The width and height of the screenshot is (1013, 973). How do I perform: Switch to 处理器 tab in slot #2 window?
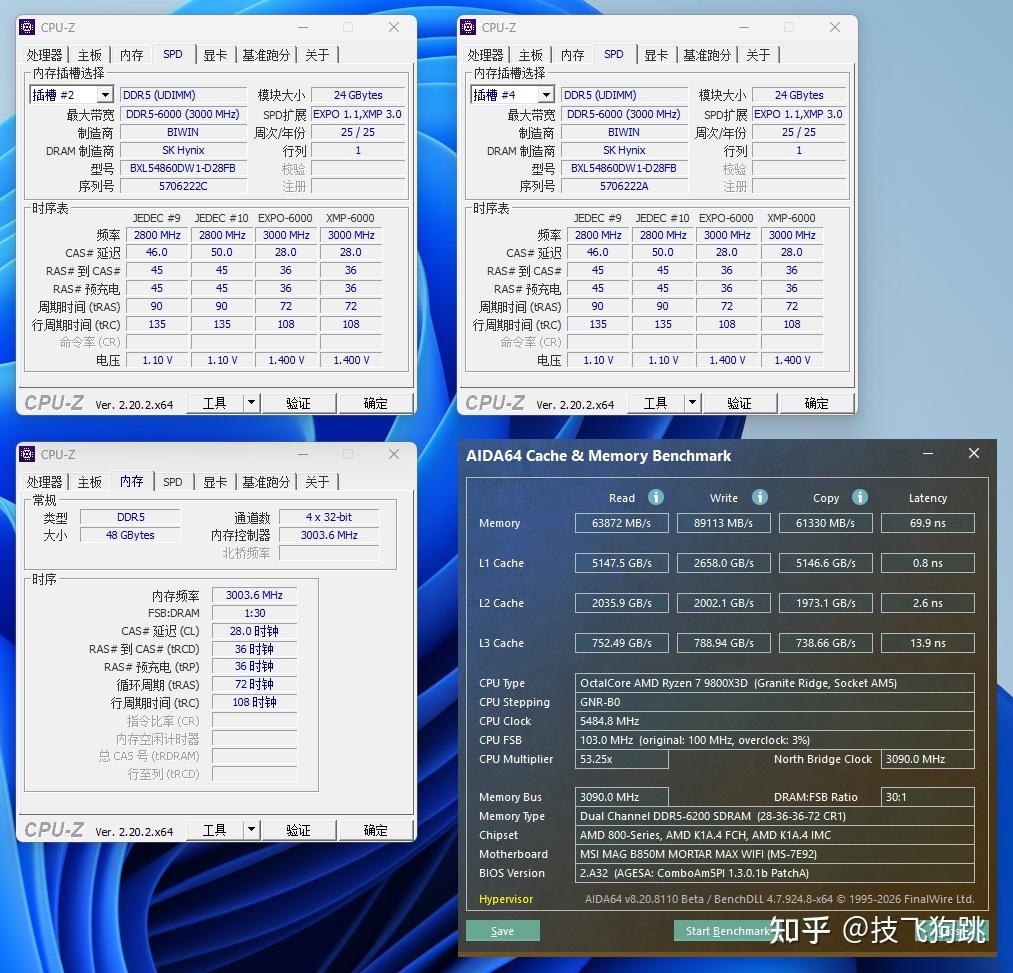click(45, 55)
